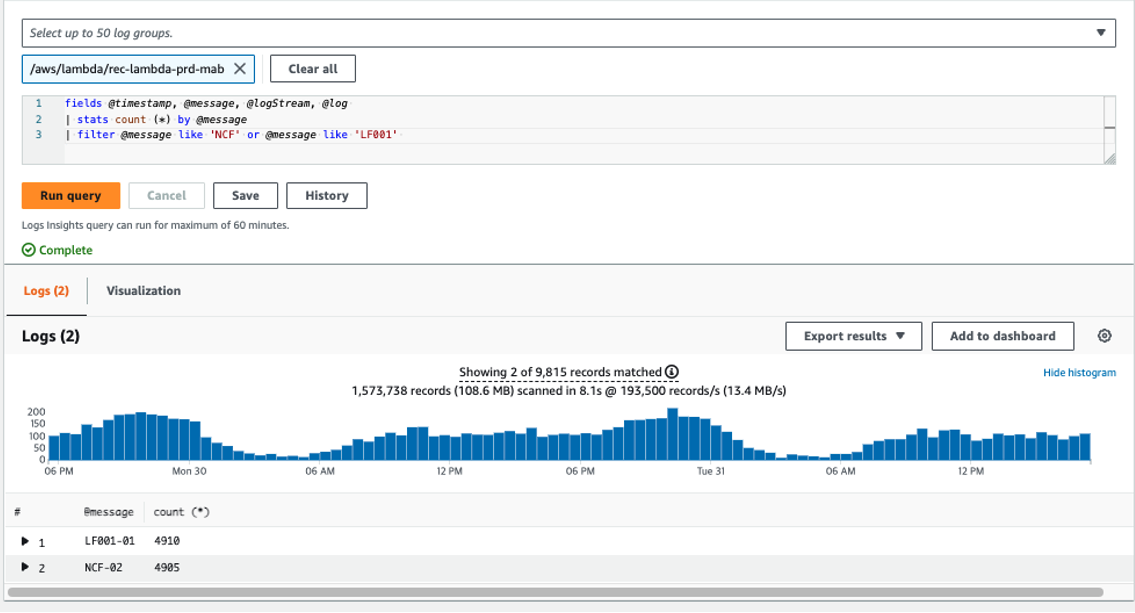This screenshot has height=613, width=1135.
Task: Open the results settings gear icon
Action: (1104, 336)
